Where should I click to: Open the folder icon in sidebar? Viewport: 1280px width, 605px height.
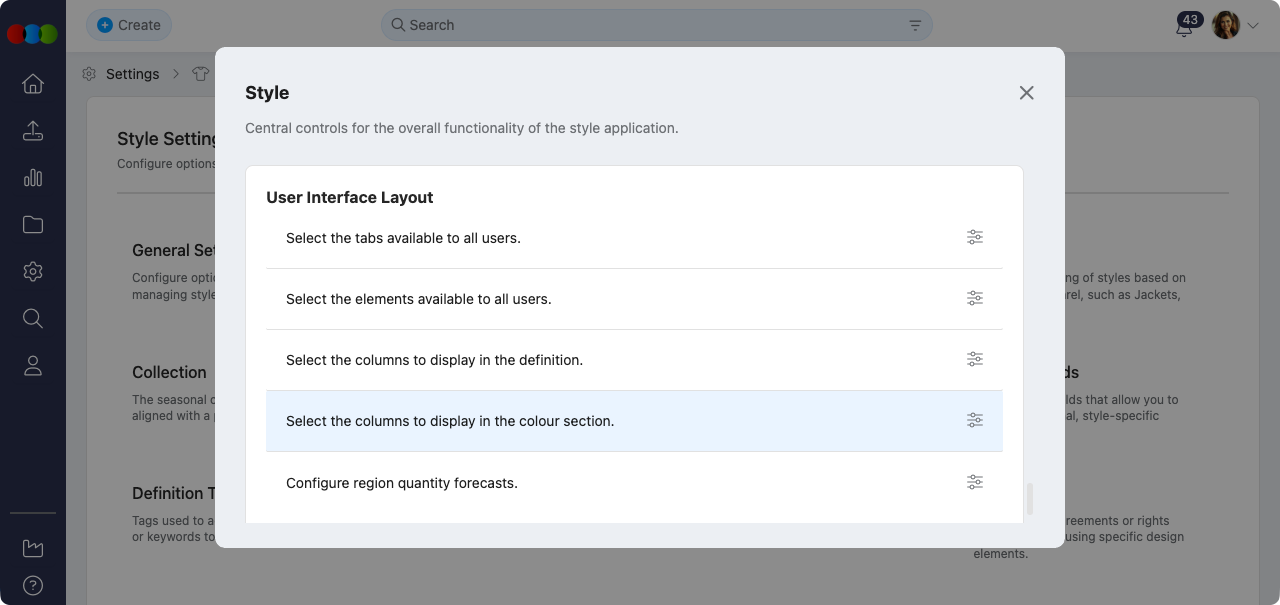33,225
